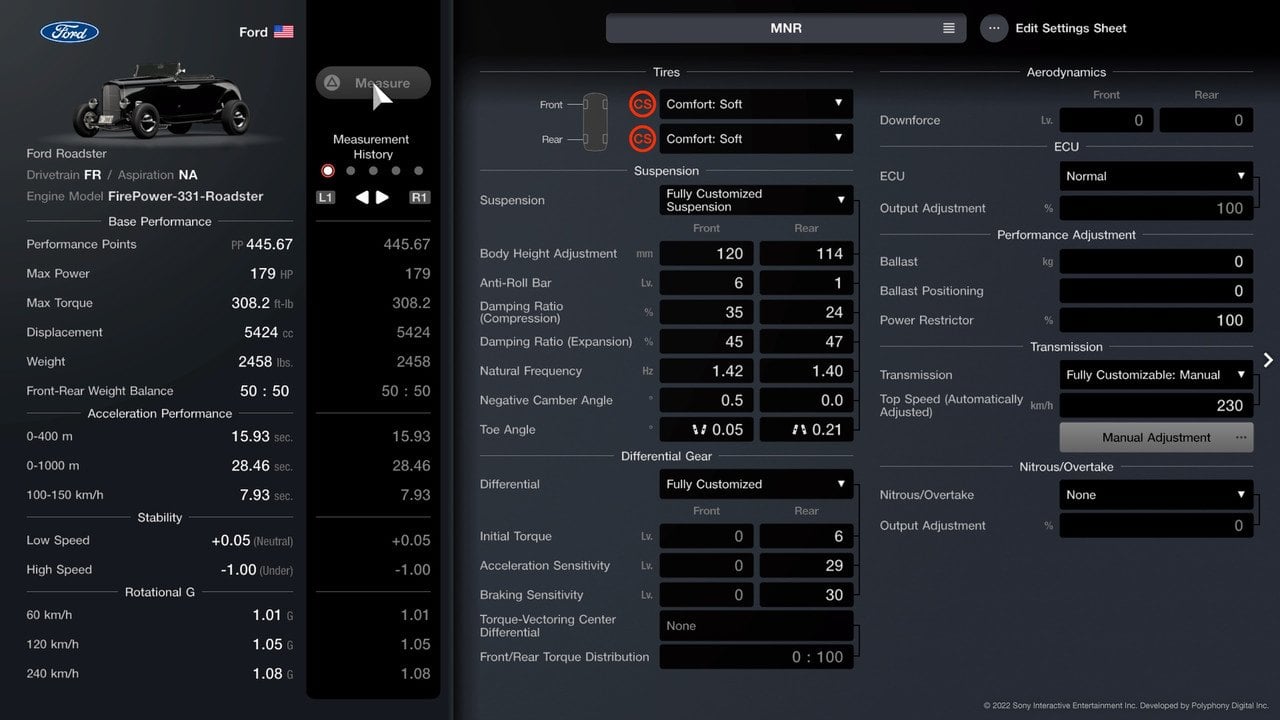
Task: Go to previous measurement with left arrow
Action: point(362,198)
